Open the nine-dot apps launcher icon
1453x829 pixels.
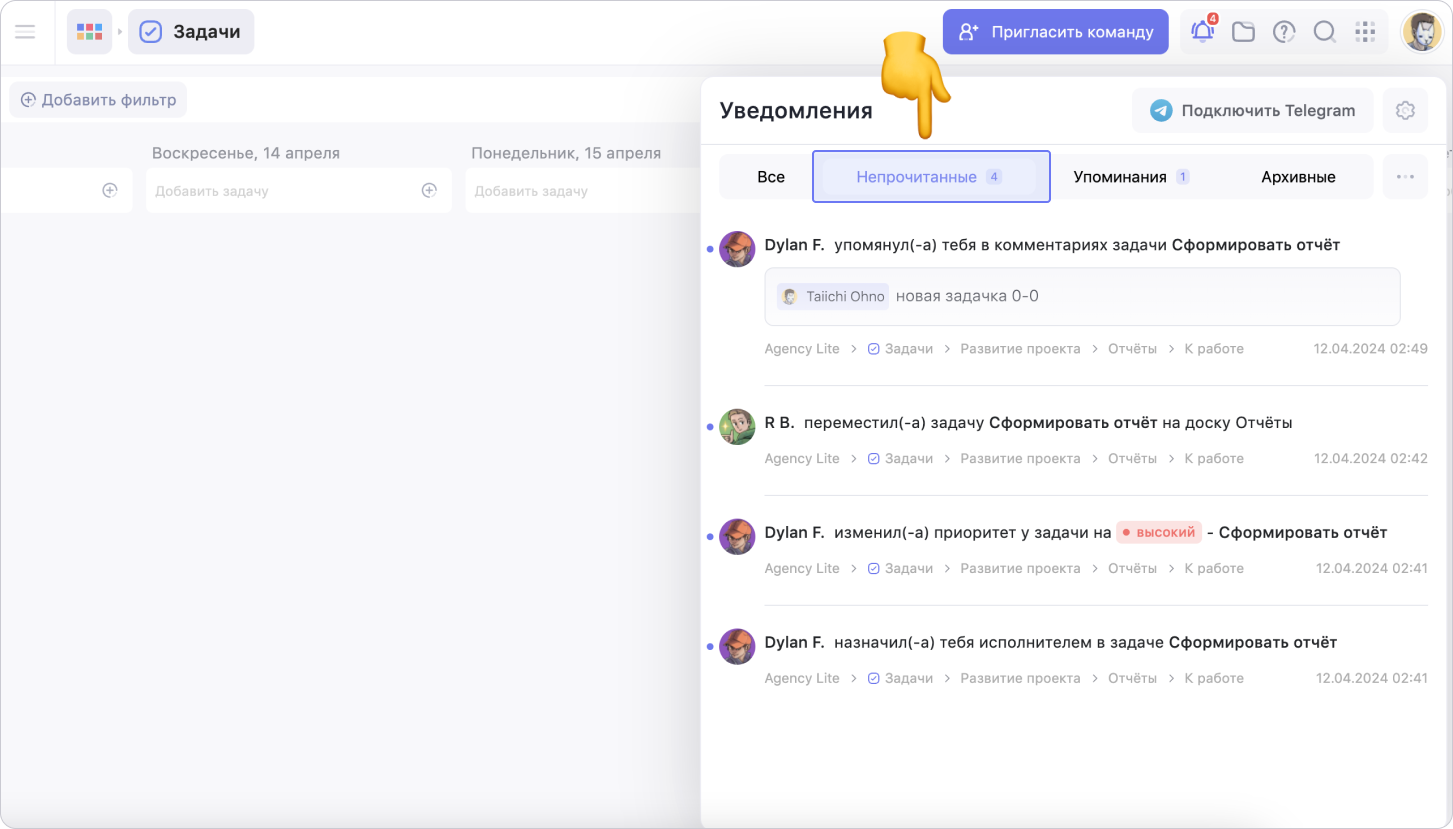(x=1365, y=32)
